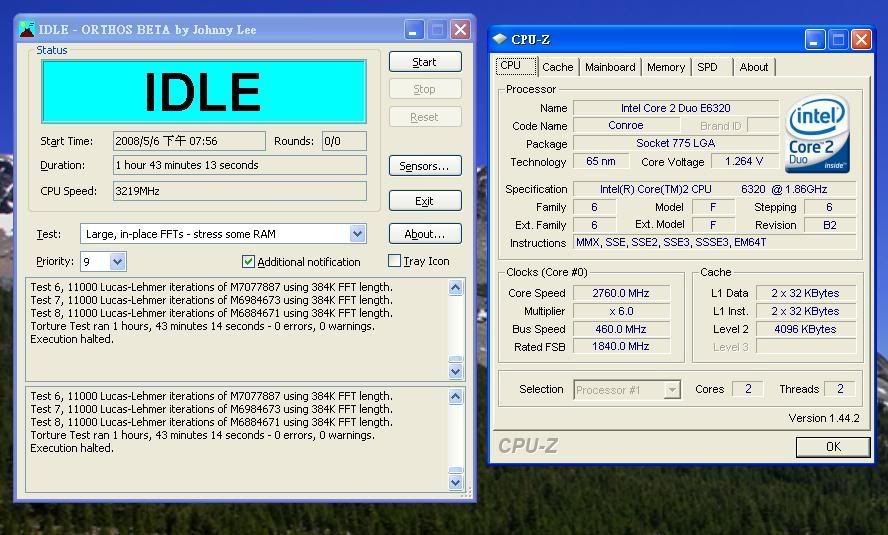Minimize the Orthos window
The image size is (888, 535).
pyautogui.click(x=414, y=29)
